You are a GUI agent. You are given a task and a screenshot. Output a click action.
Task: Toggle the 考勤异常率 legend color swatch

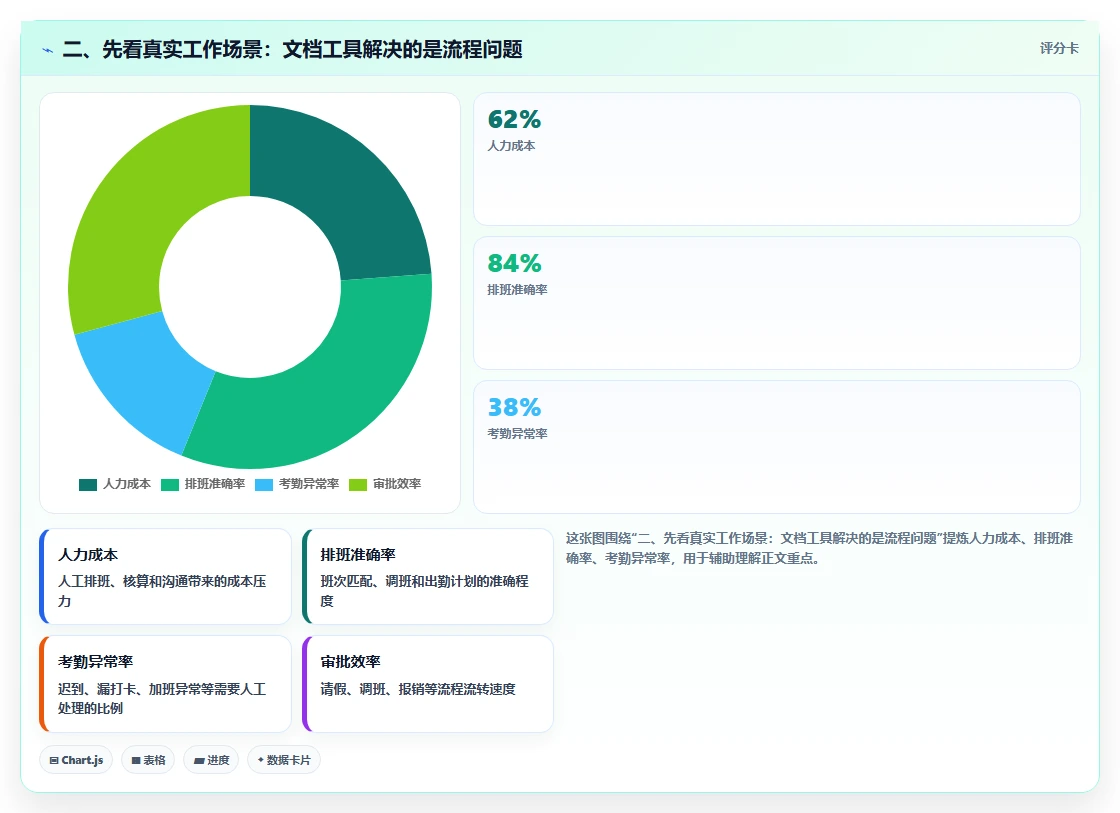point(264,484)
